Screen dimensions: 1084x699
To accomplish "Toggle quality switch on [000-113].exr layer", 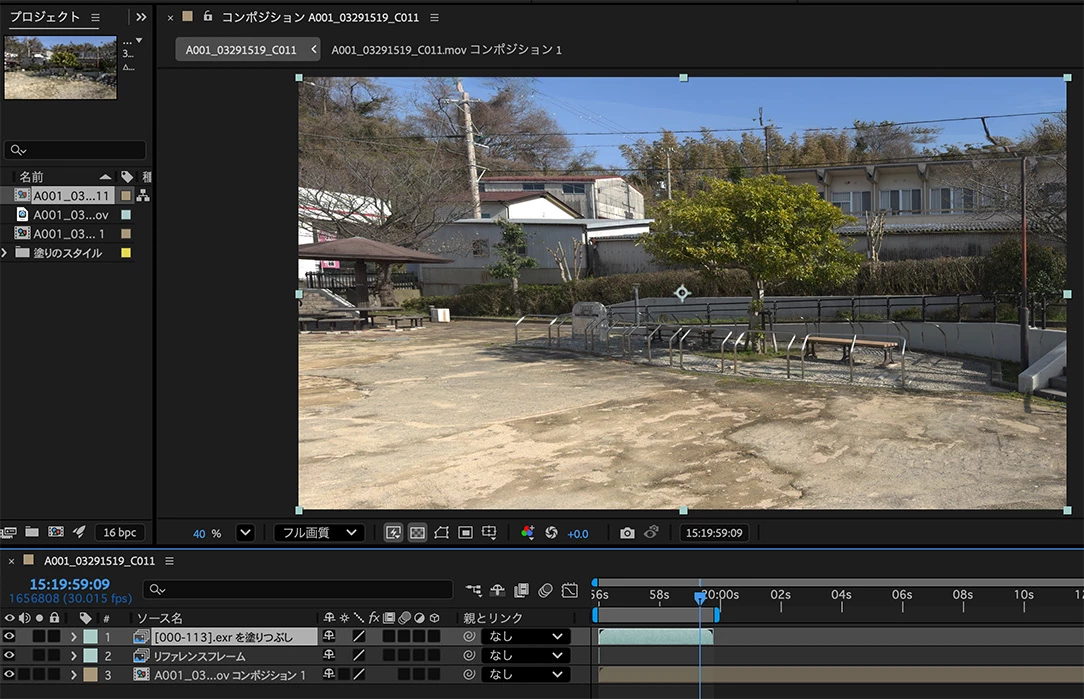I will click(359, 636).
